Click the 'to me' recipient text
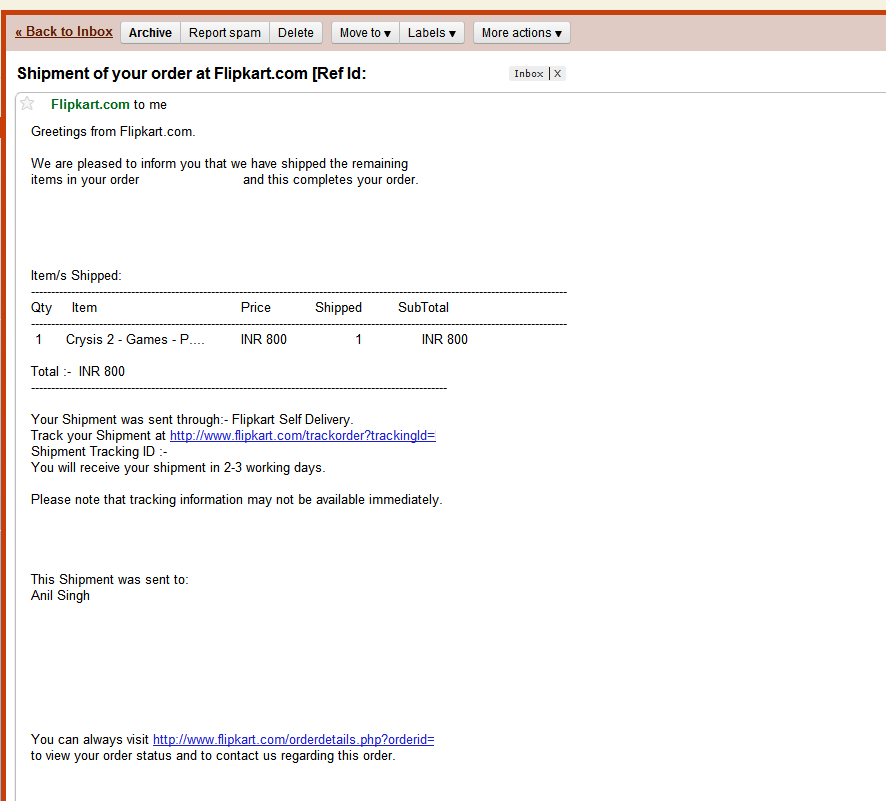 tap(150, 105)
